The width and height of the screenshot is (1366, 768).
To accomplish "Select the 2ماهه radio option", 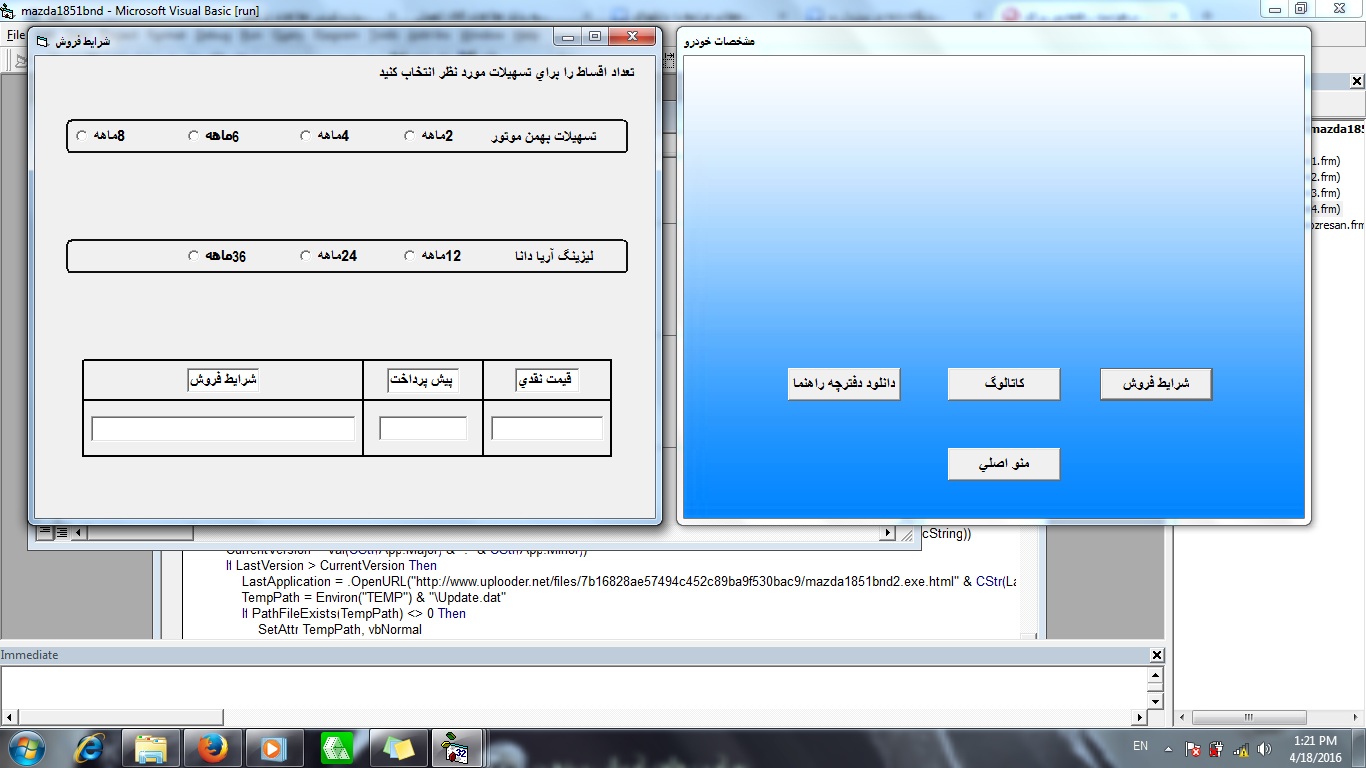I will [x=410, y=136].
